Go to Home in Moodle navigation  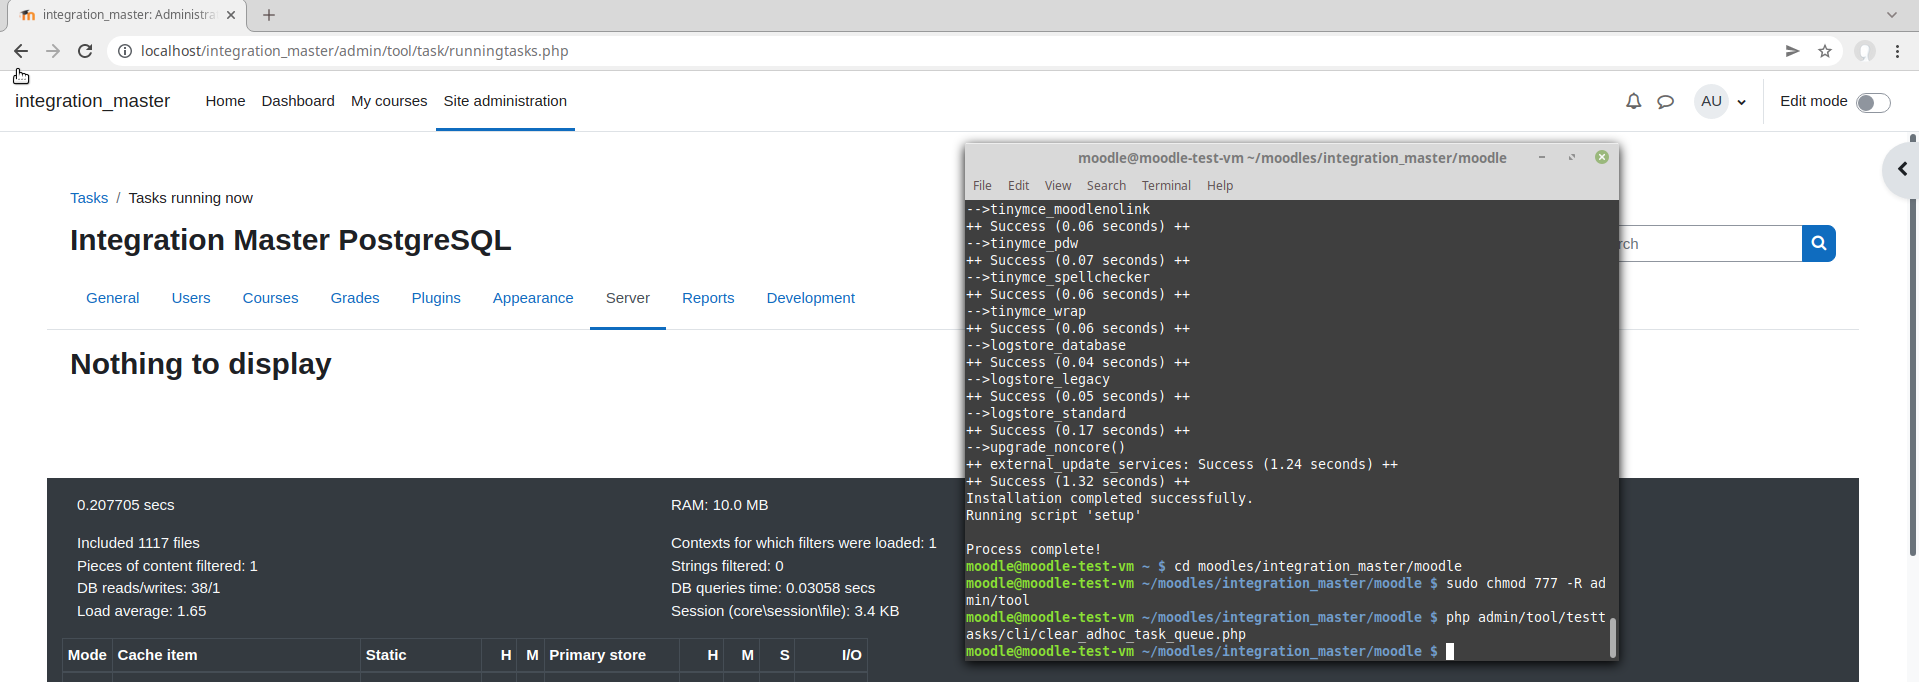225,101
